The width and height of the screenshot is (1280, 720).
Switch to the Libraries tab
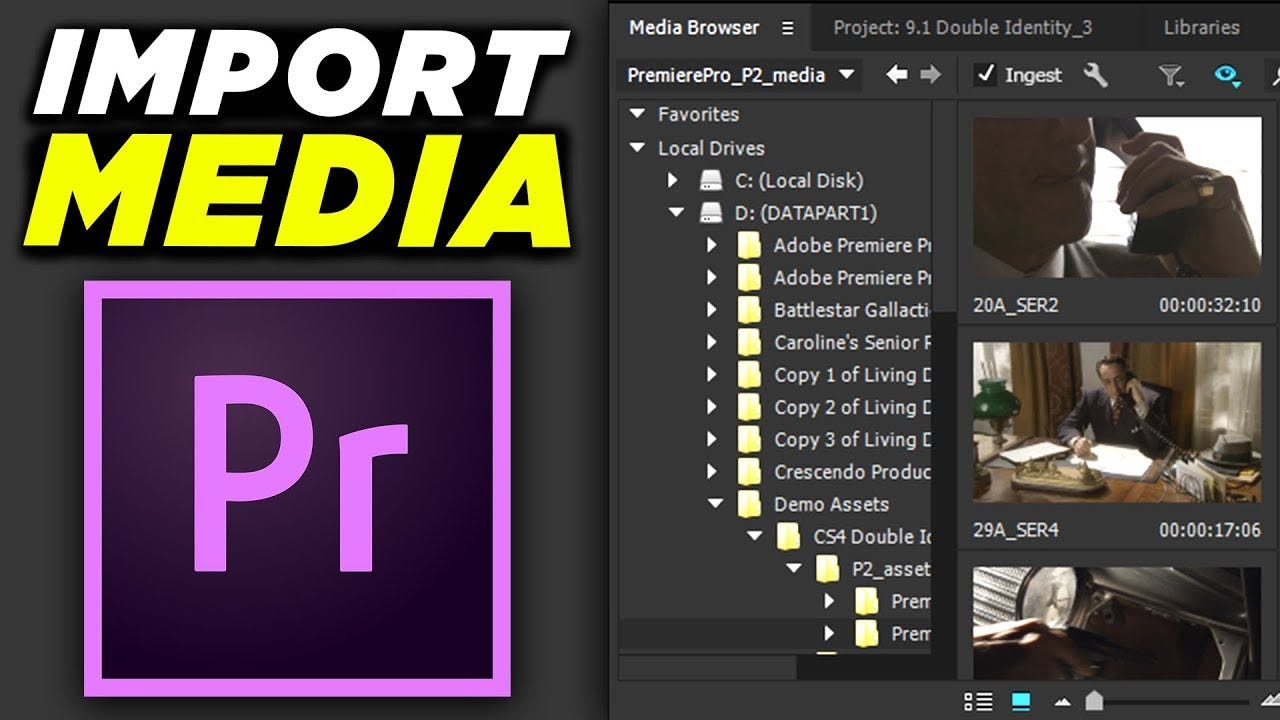point(1203,27)
